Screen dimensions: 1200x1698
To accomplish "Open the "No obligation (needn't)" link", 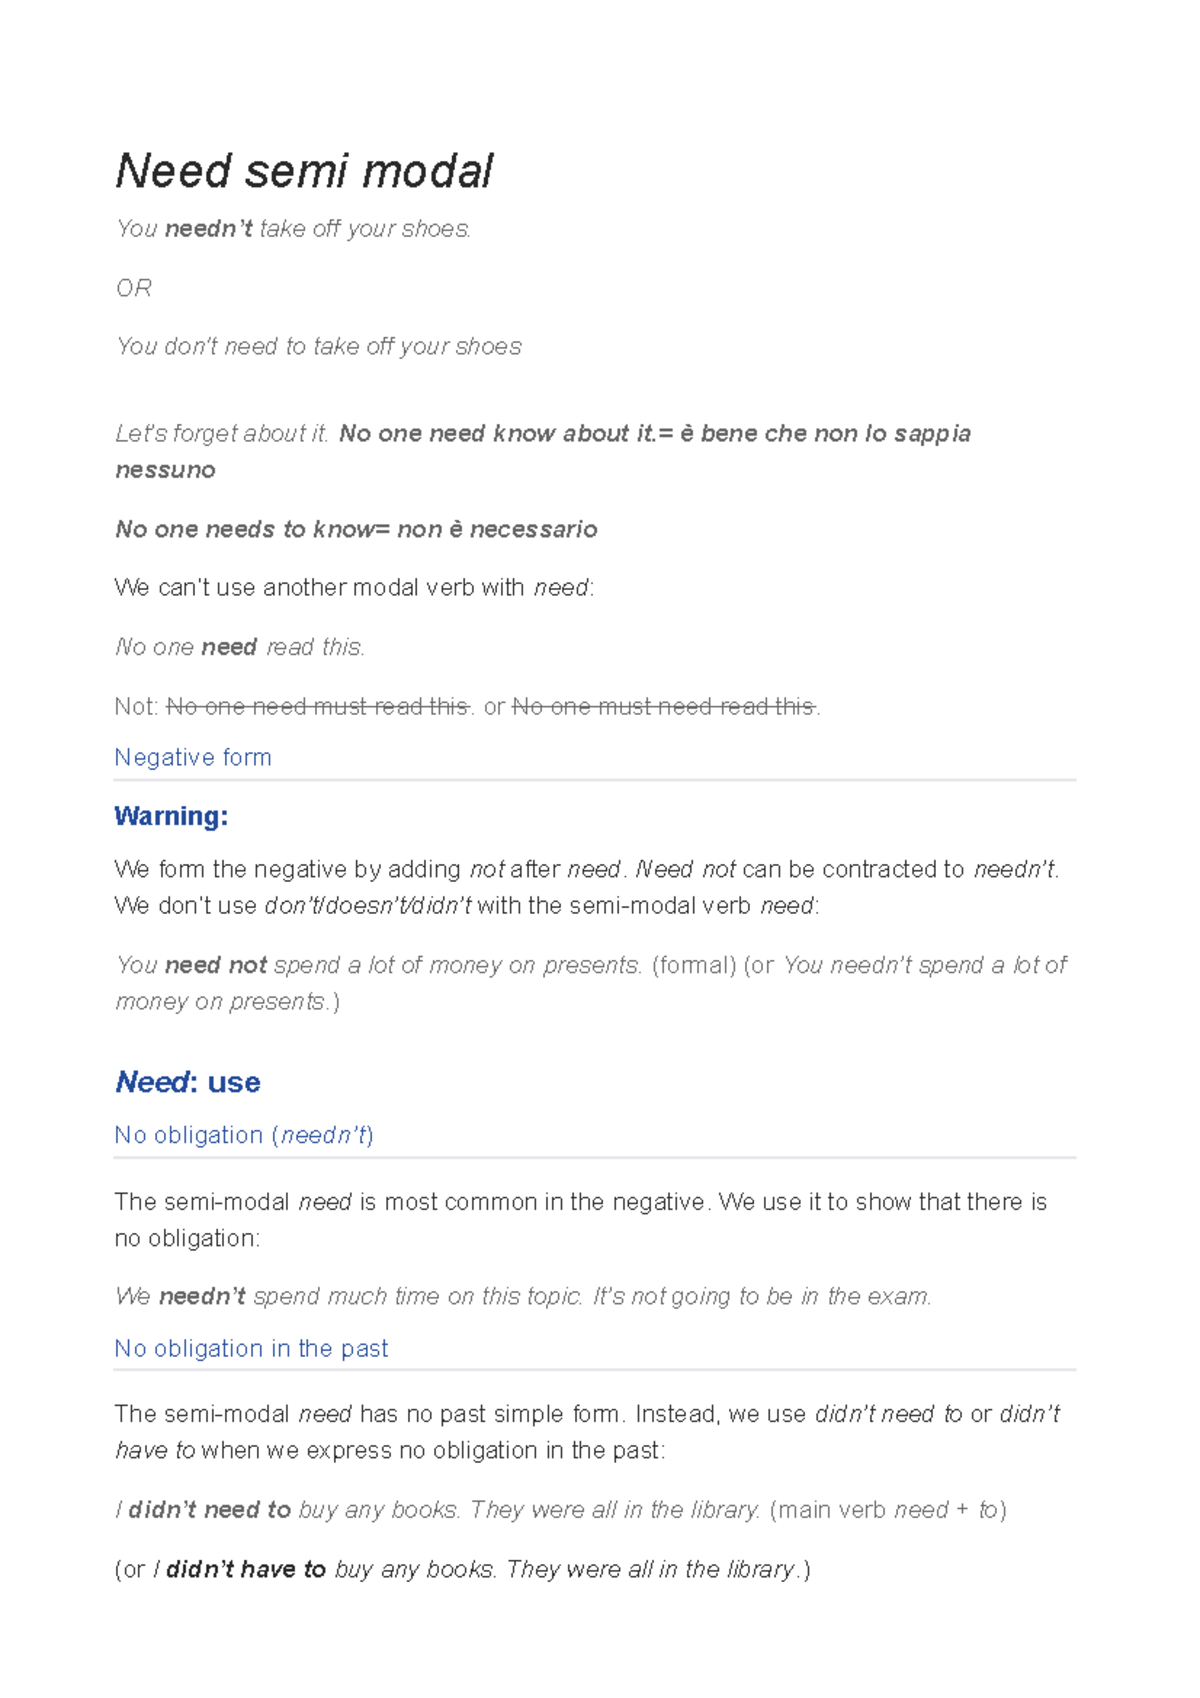I will (x=244, y=1136).
